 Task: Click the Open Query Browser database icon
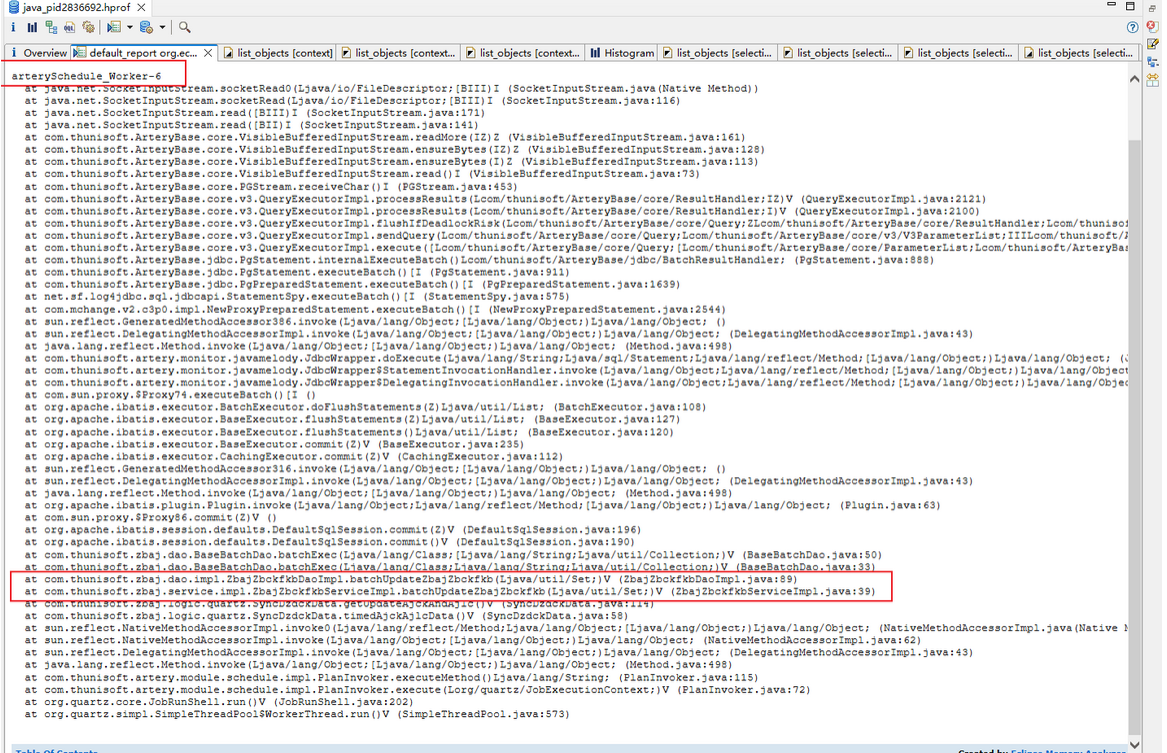click(x=146, y=28)
